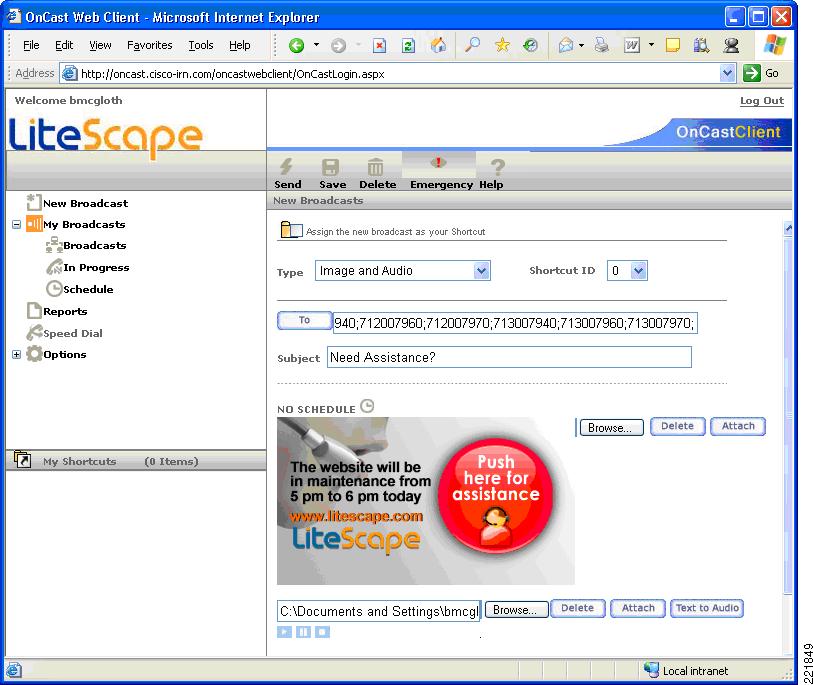Click the Save floppy disk icon
The width and height of the screenshot is (813, 685).
click(x=330, y=167)
